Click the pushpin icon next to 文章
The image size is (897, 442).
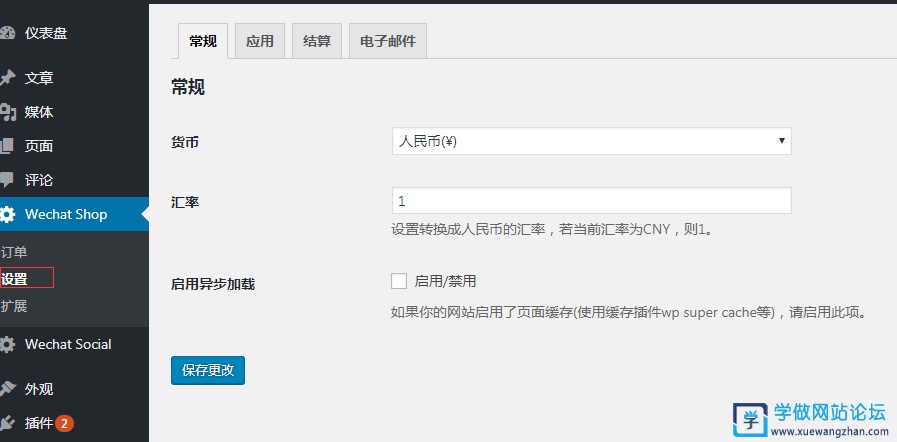7,78
